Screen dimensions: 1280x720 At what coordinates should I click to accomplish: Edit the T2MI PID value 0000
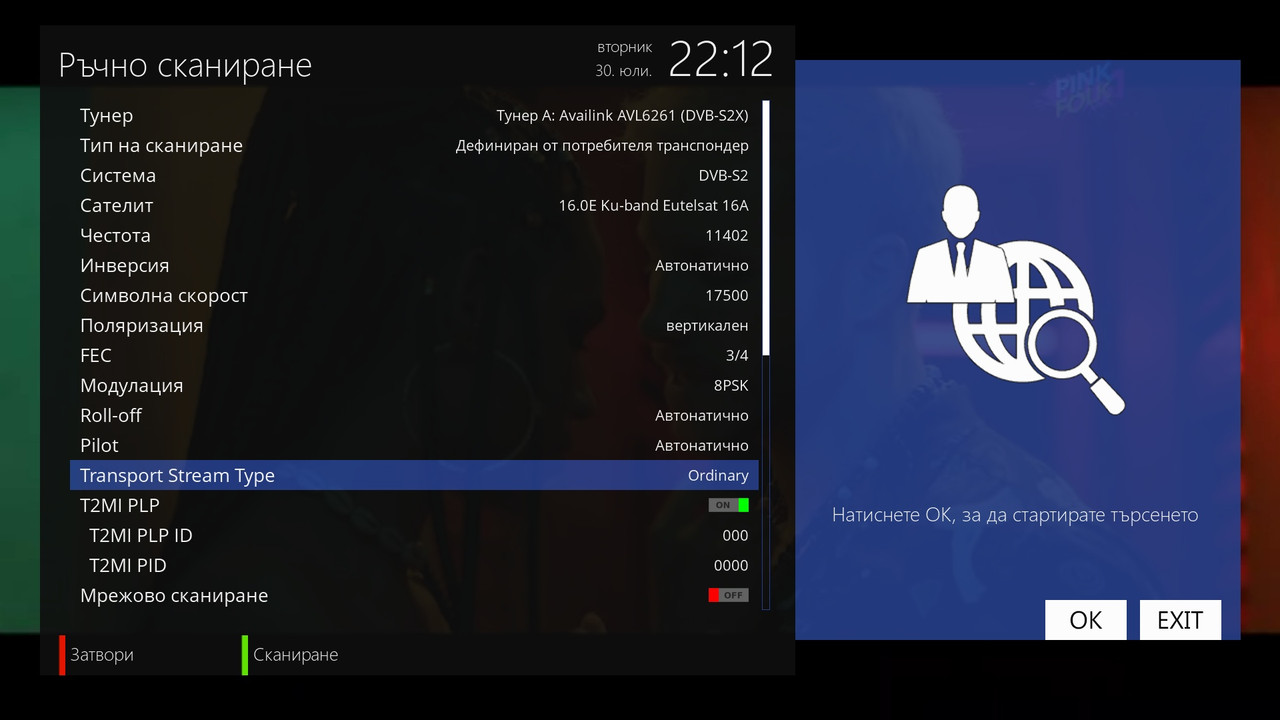(731, 566)
